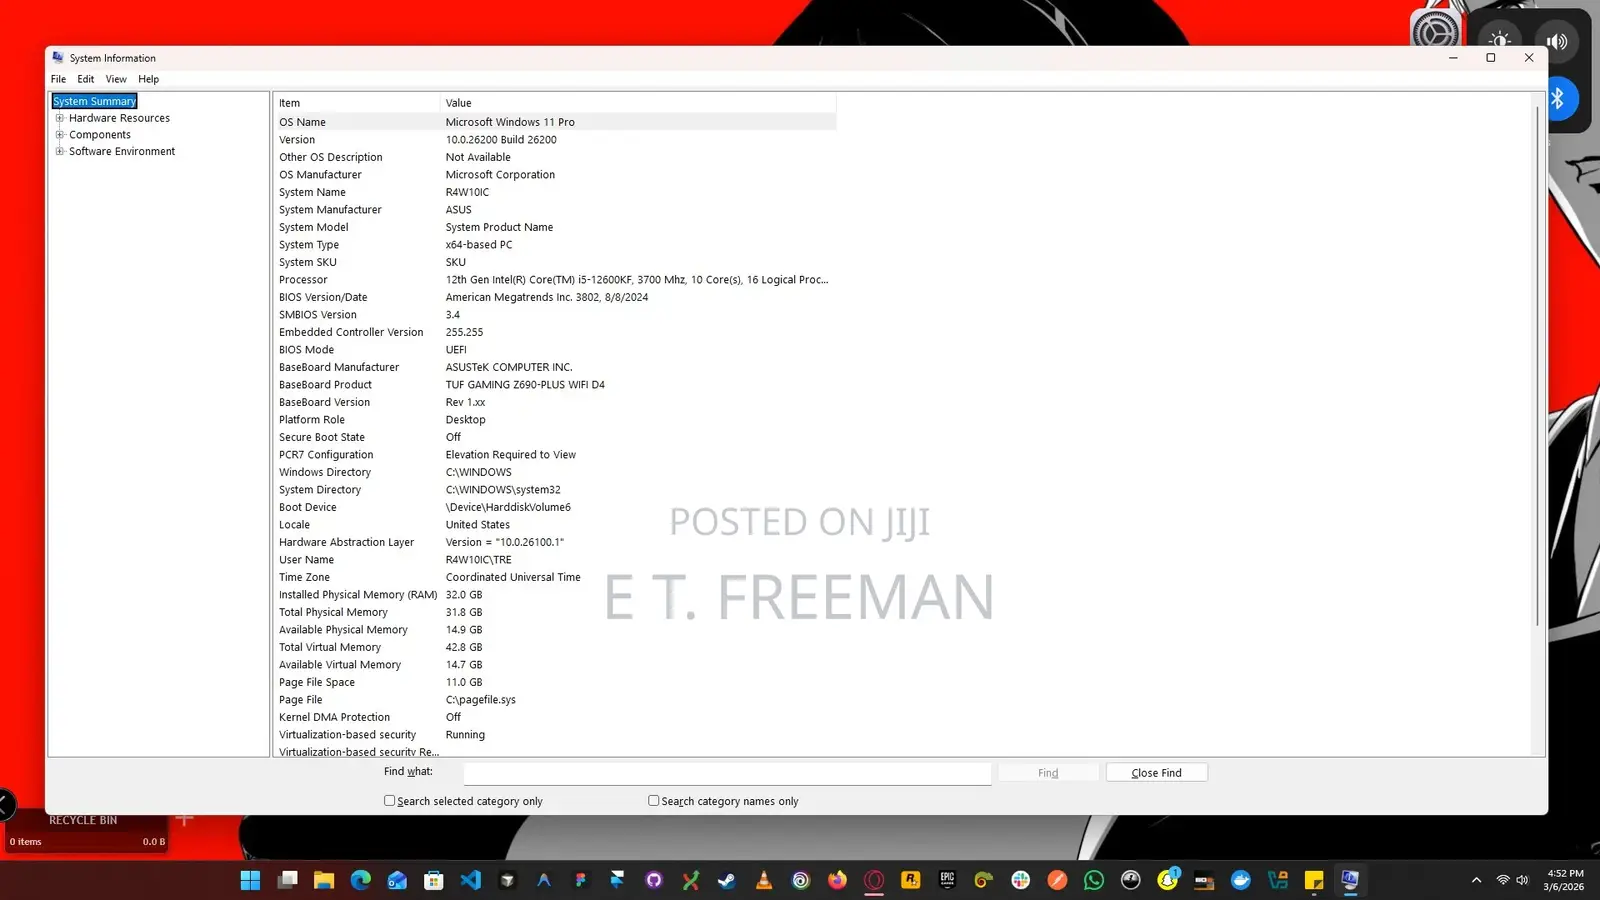Launch Steam from the taskbar
Image resolution: width=1600 pixels, height=900 pixels.
click(727, 880)
